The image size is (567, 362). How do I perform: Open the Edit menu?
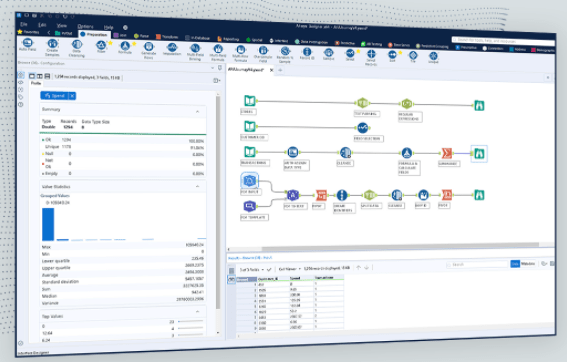pos(42,25)
